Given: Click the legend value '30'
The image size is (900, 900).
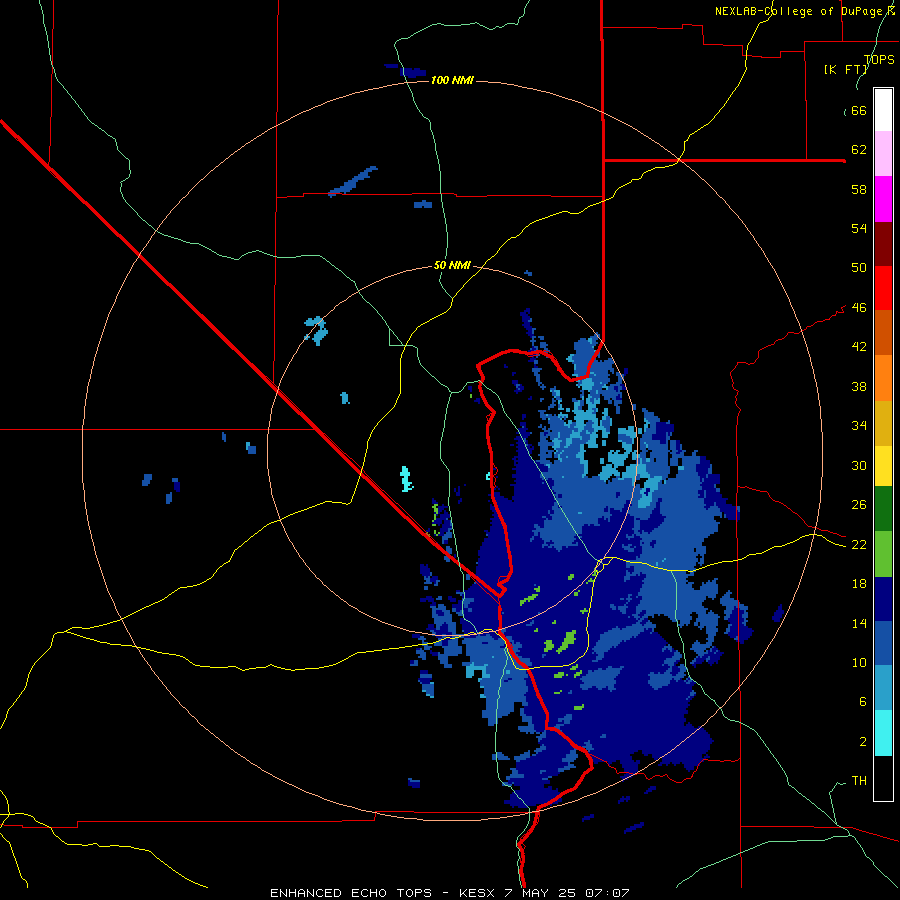Looking at the screenshot, I should pyautogui.click(x=859, y=465).
